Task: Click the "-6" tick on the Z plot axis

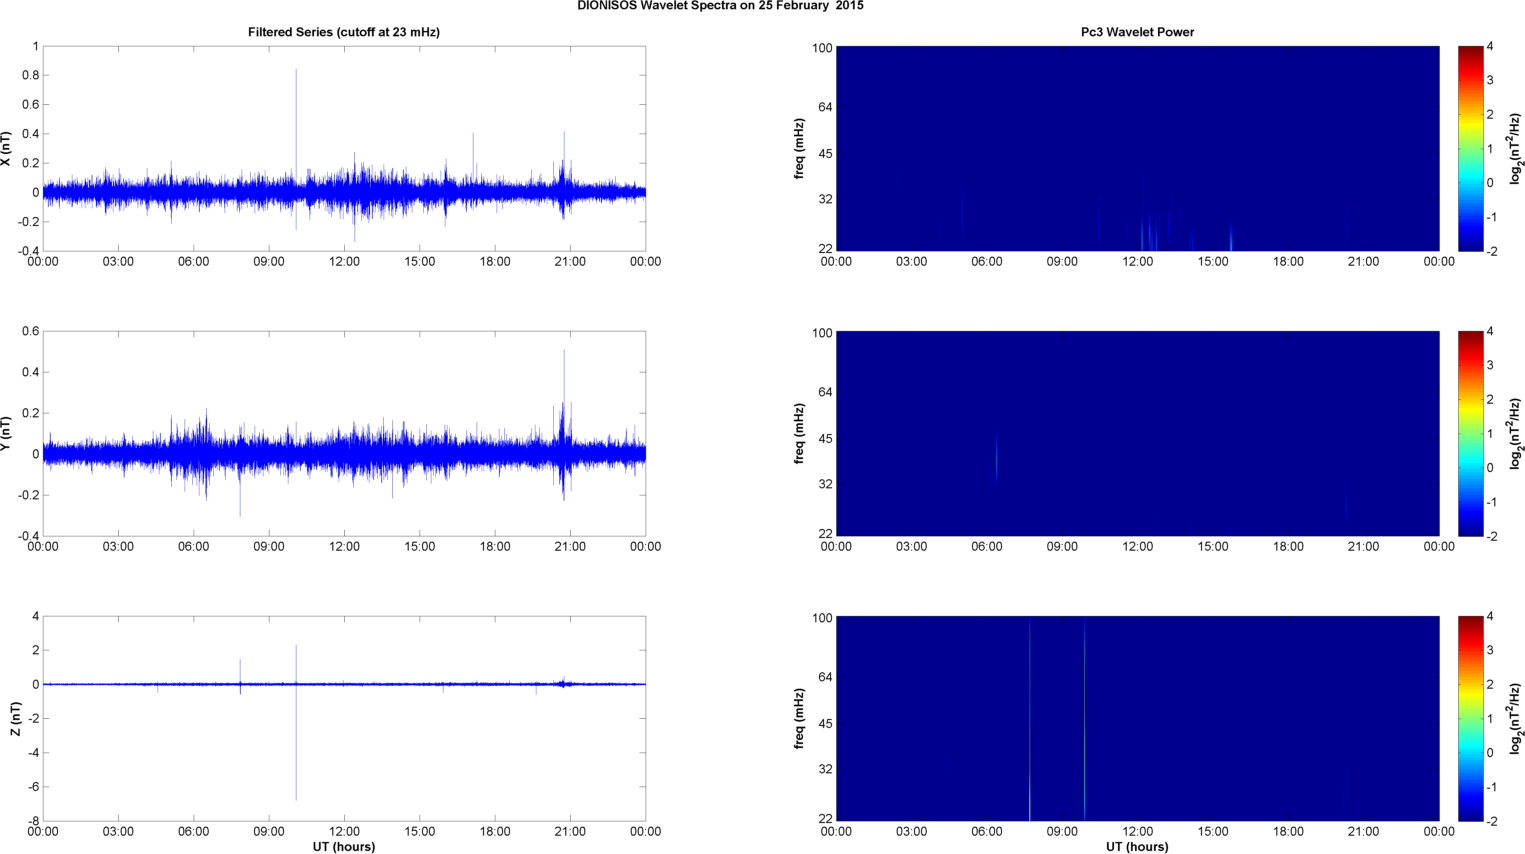Action: 34,787
